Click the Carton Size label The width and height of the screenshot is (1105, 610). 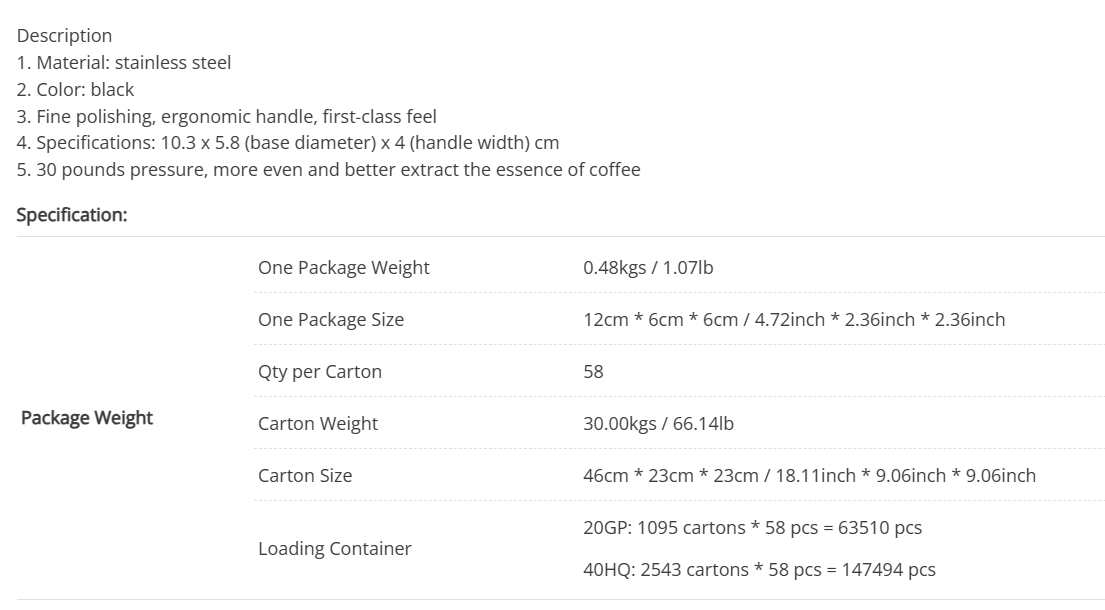pos(305,475)
